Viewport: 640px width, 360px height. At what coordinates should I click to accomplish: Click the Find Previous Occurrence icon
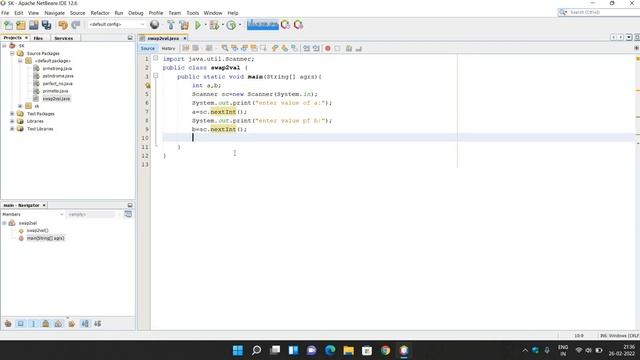point(234,49)
